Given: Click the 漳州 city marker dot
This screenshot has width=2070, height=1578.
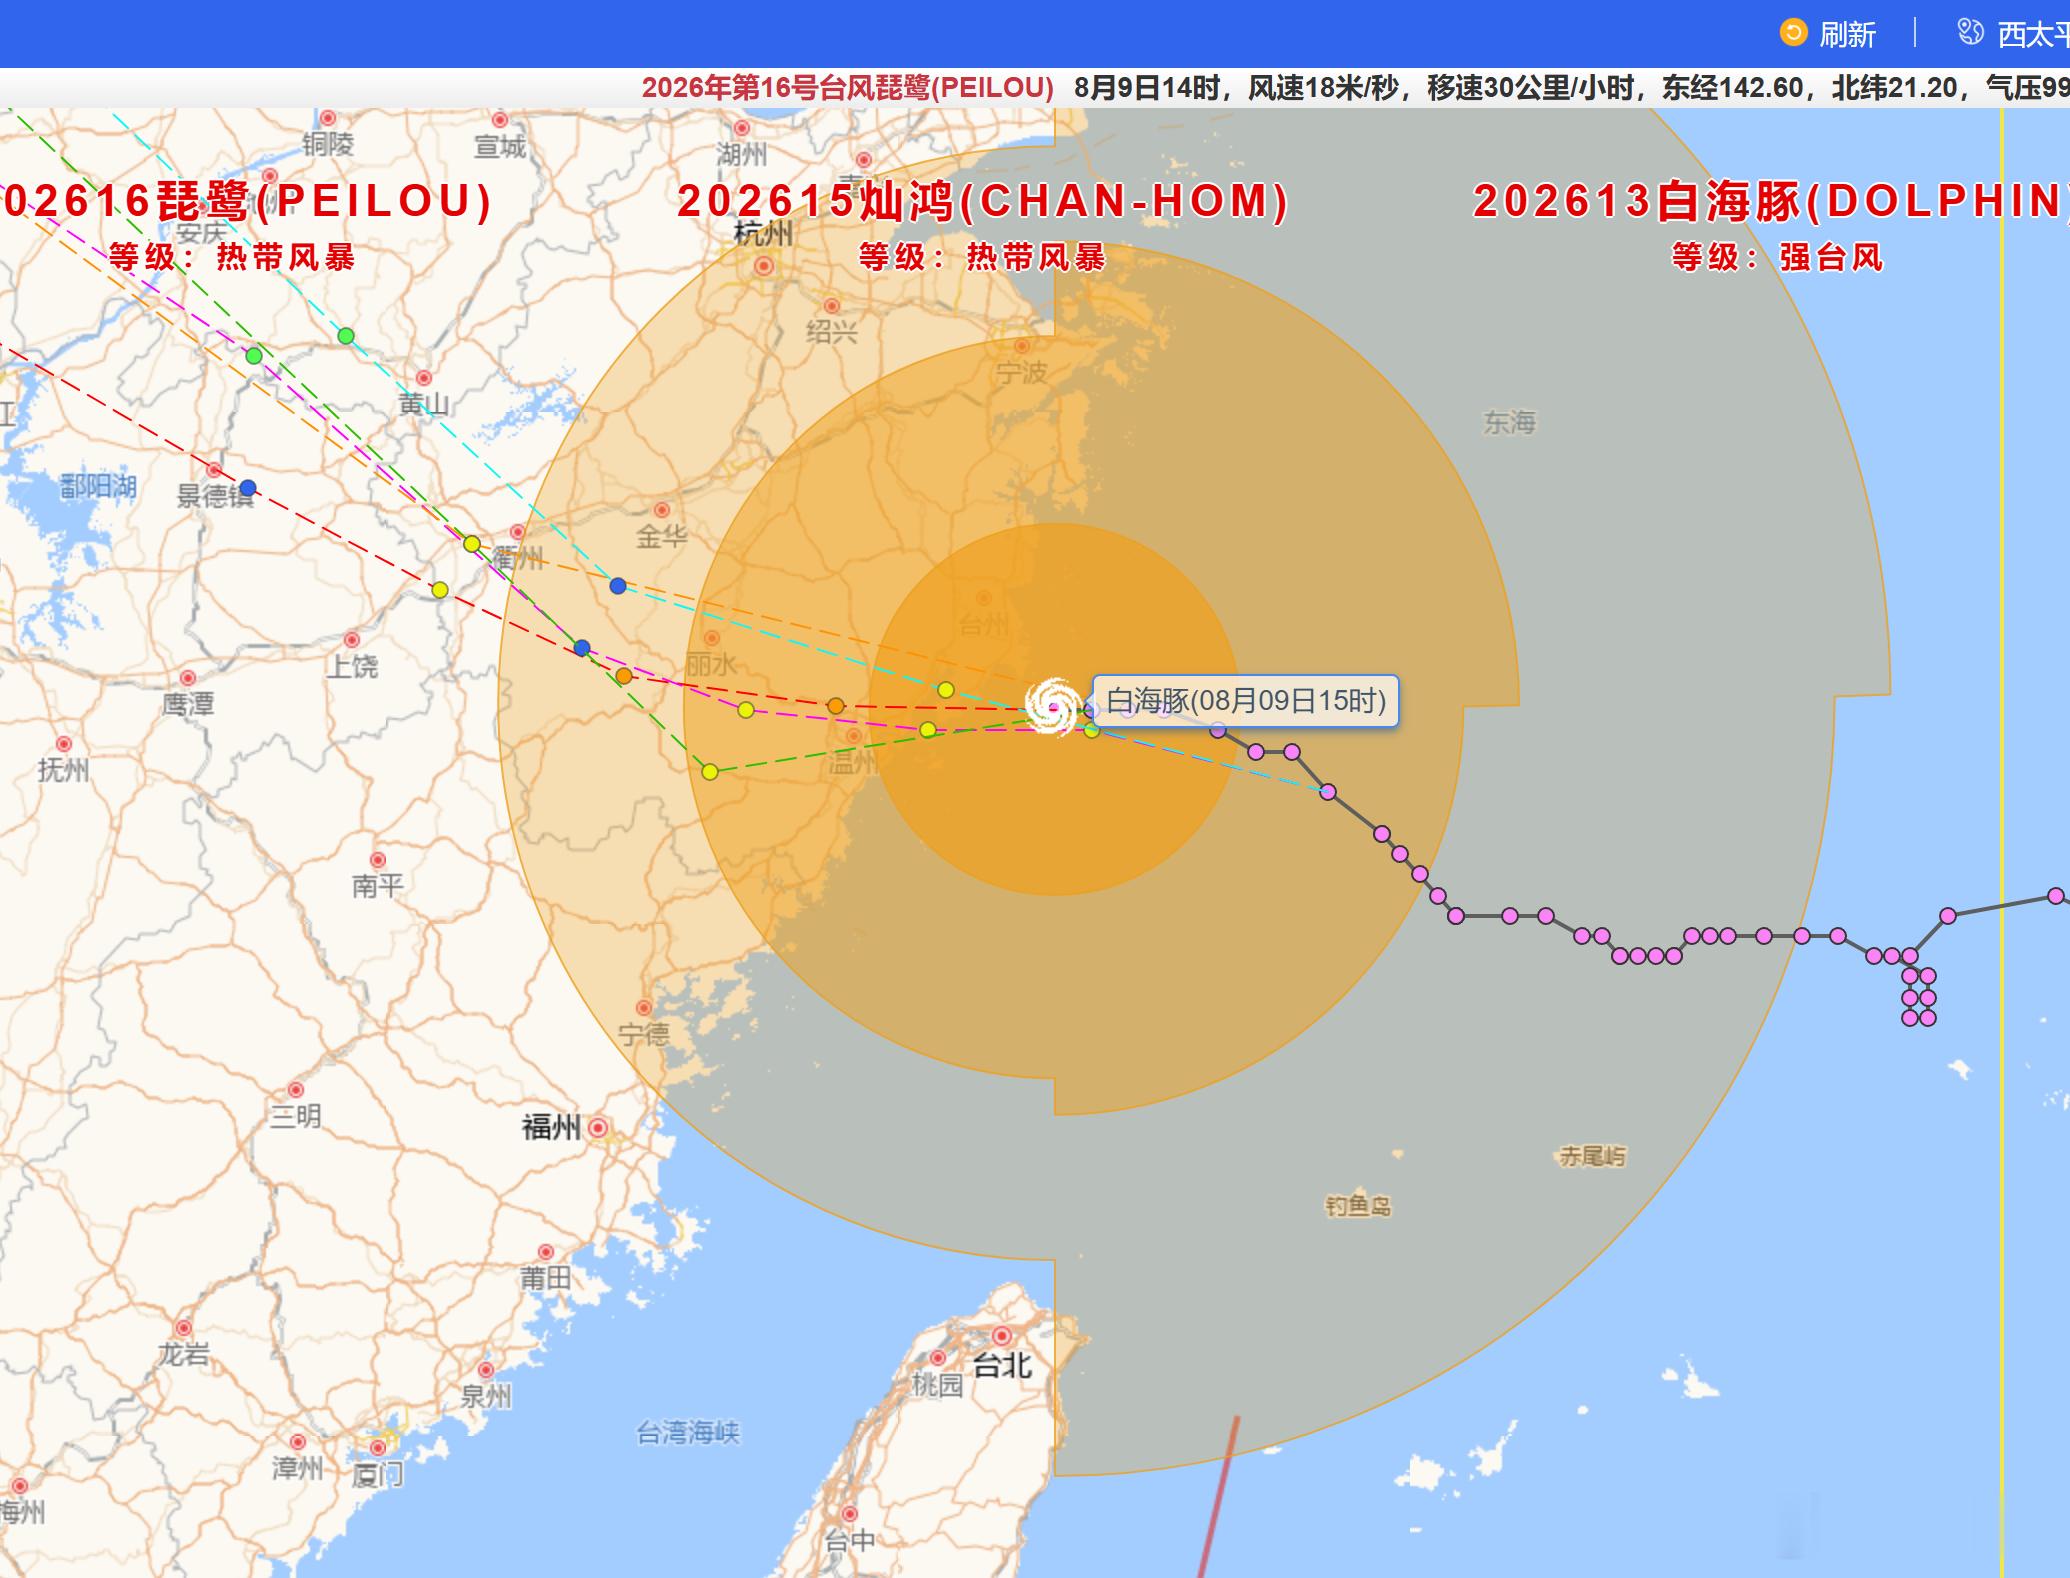Looking at the screenshot, I should tap(298, 1442).
